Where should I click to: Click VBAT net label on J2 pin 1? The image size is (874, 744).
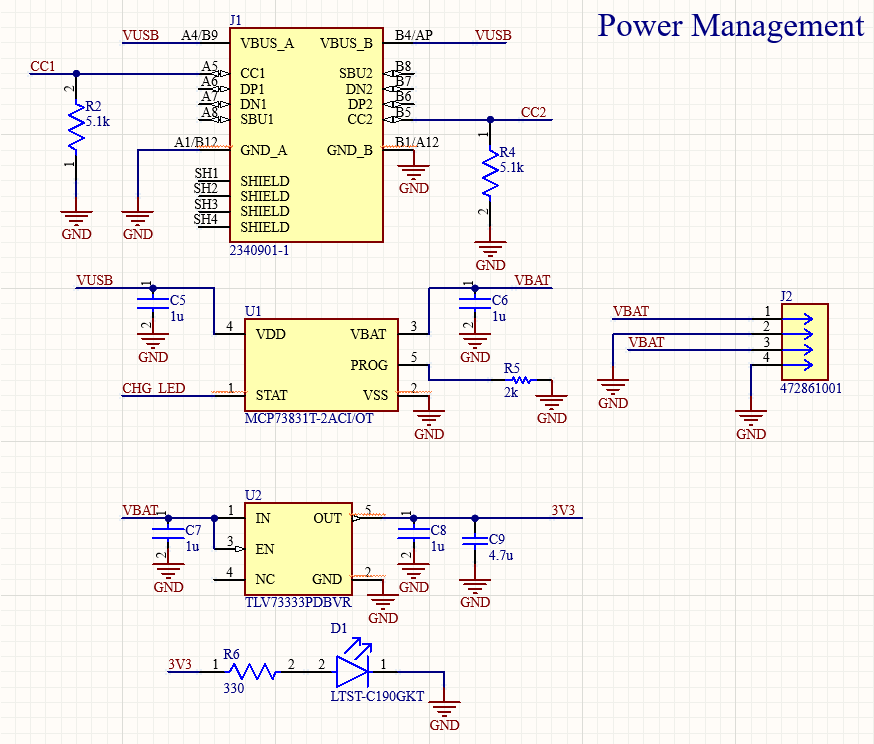click(631, 312)
